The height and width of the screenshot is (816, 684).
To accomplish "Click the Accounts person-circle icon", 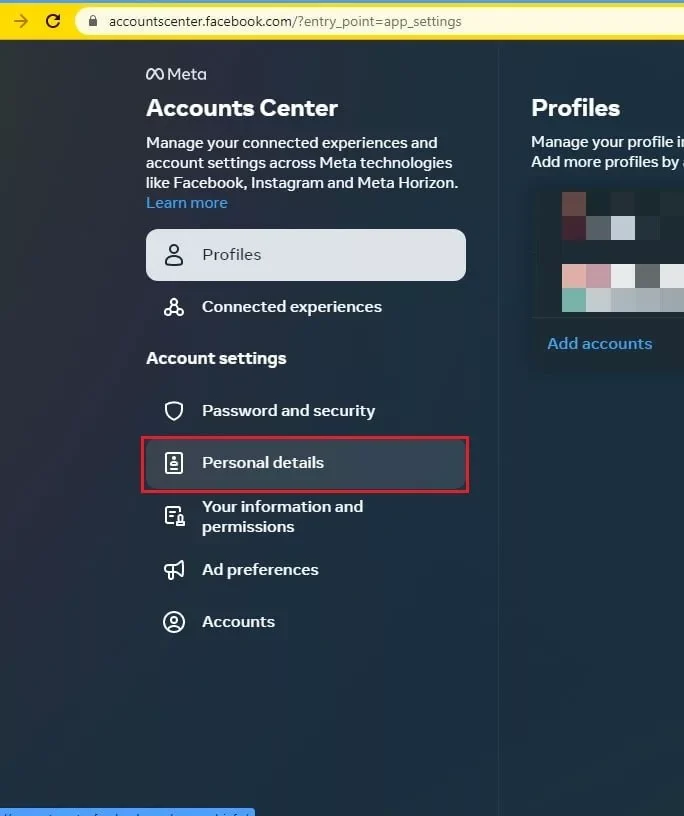I will (x=174, y=622).
